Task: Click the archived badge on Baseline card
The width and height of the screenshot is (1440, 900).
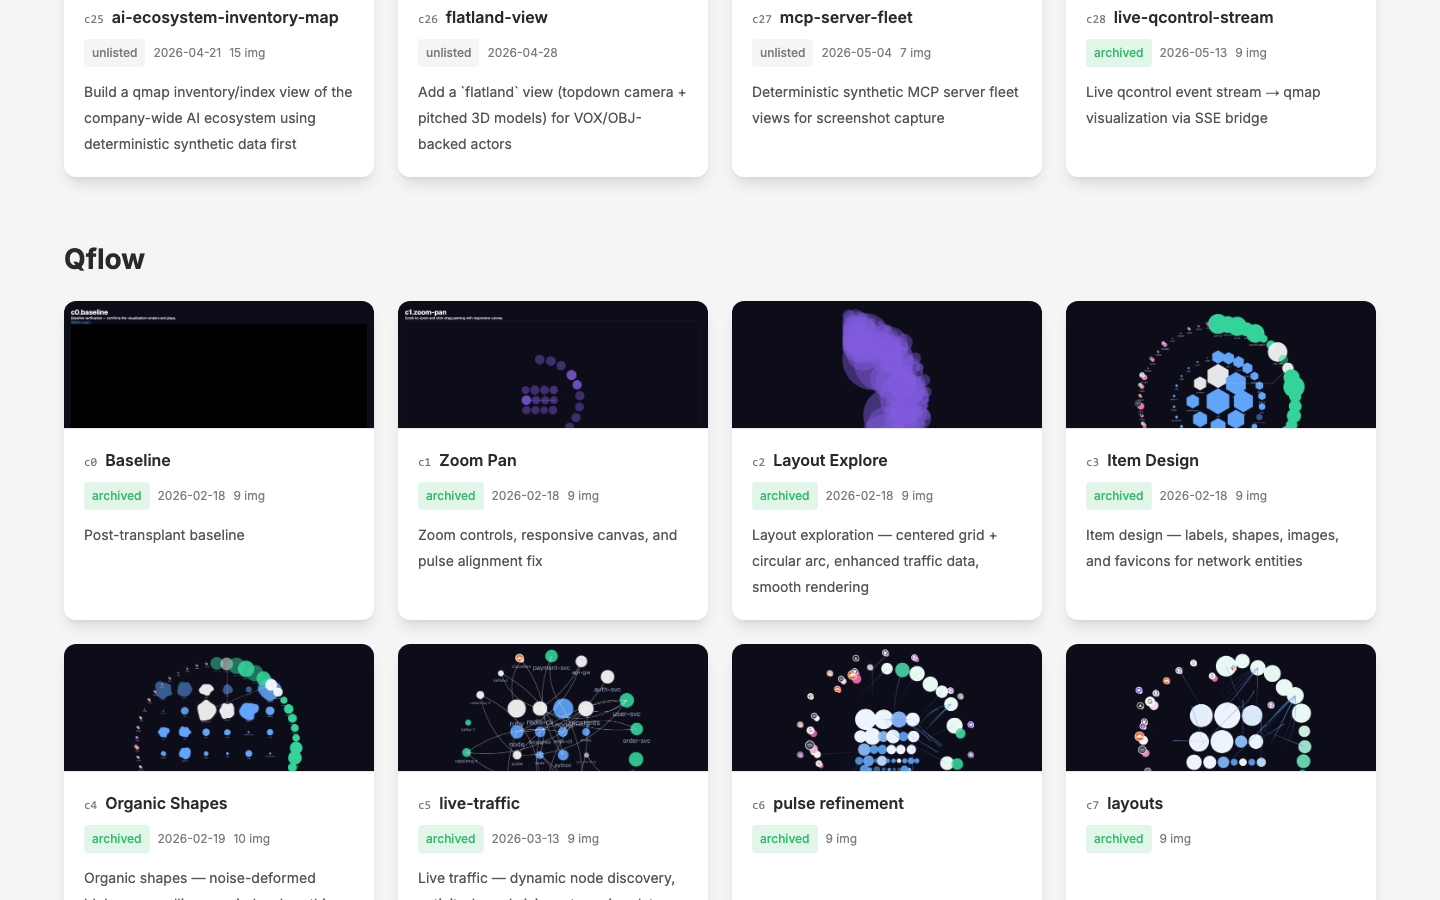Action: coord(117,496)
